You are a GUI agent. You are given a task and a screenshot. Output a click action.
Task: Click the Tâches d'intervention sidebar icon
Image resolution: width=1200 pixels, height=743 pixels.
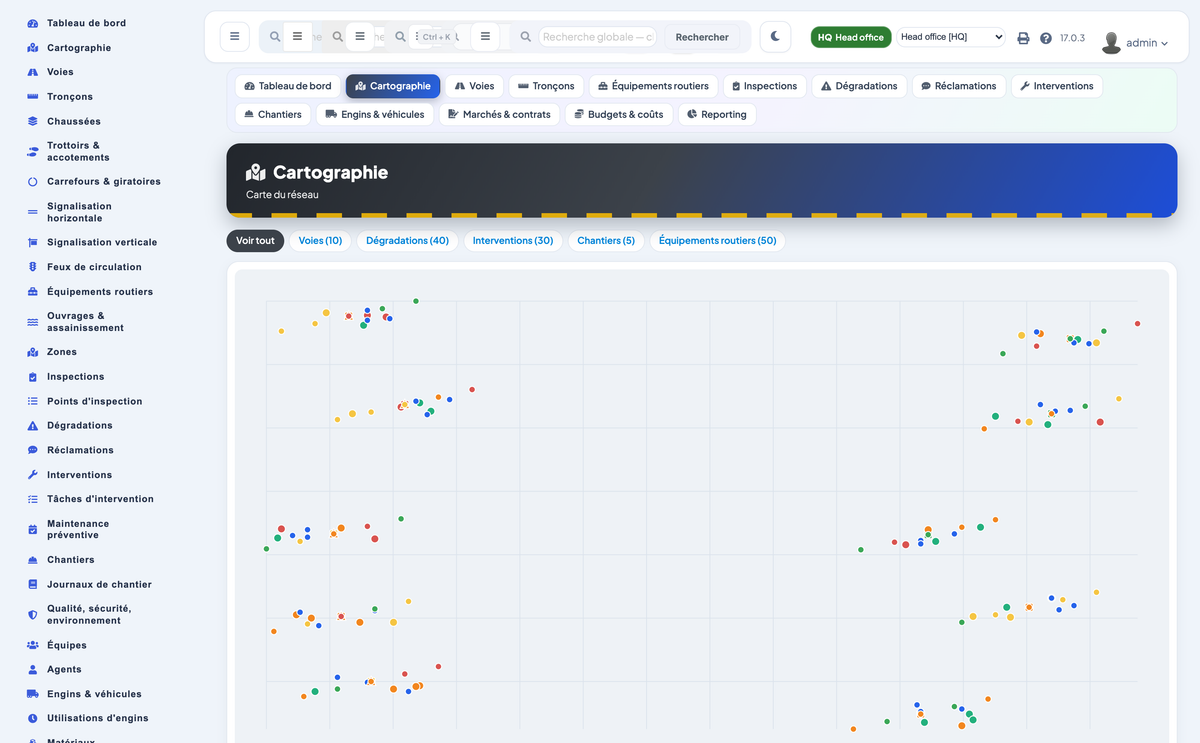pos(33,499)
